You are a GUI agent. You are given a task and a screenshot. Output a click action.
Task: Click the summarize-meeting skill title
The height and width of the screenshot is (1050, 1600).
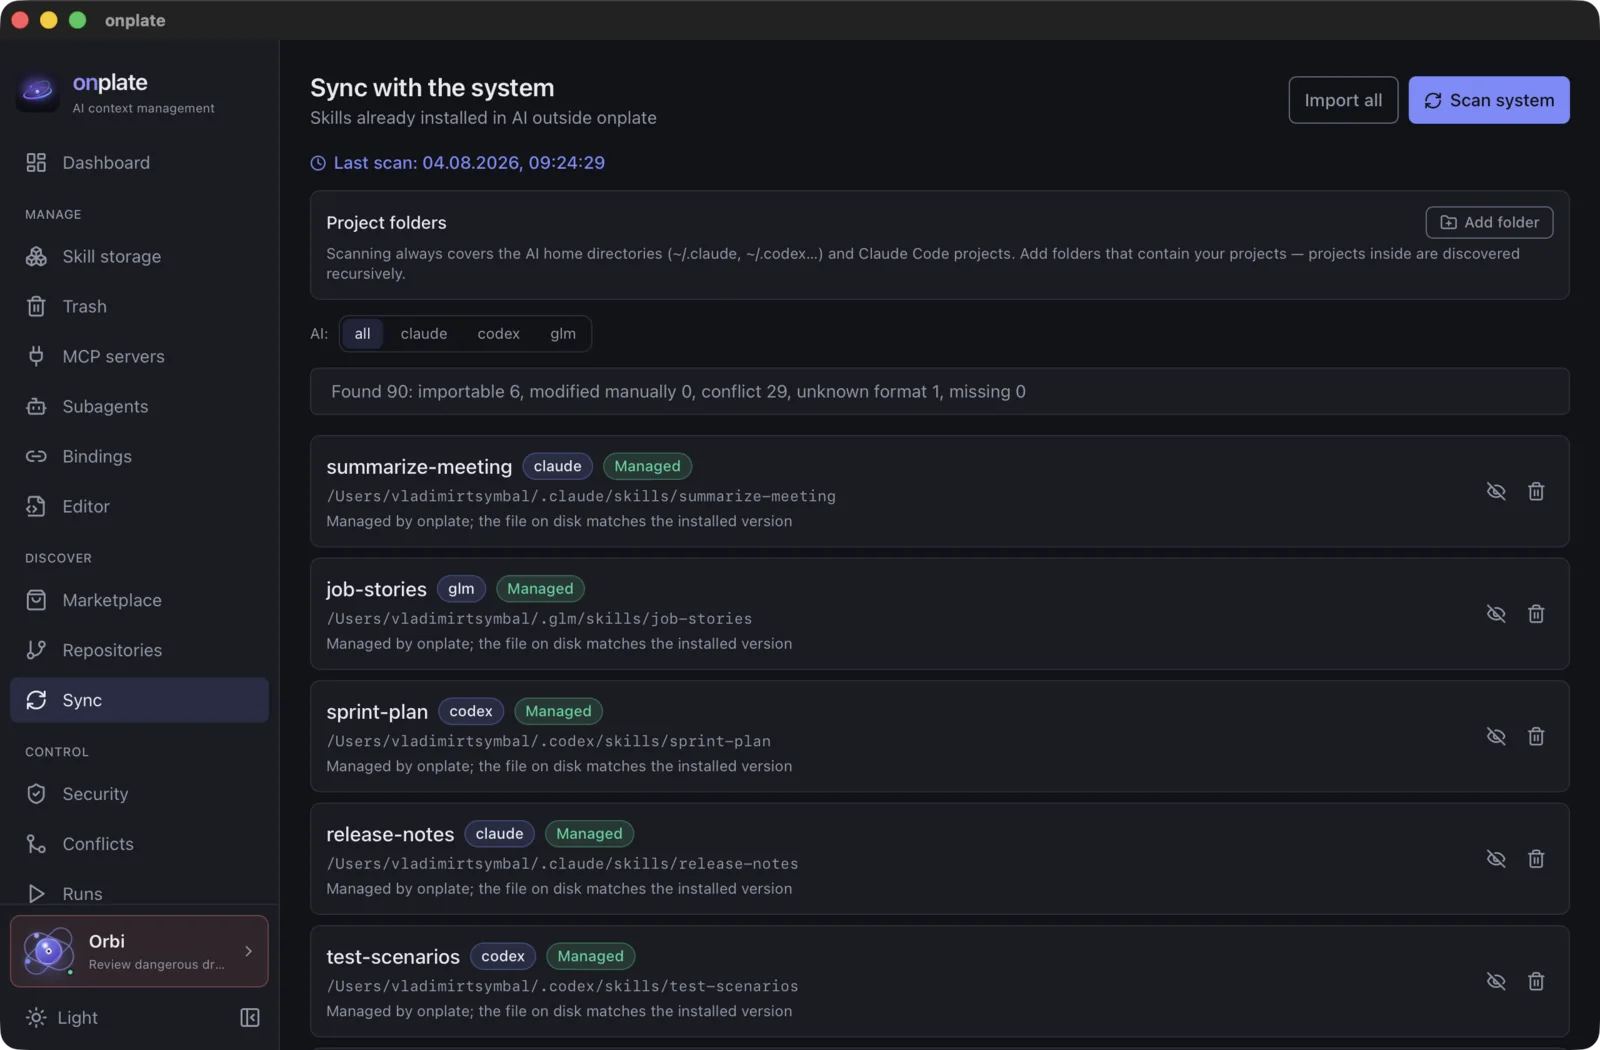coord(419,467)
